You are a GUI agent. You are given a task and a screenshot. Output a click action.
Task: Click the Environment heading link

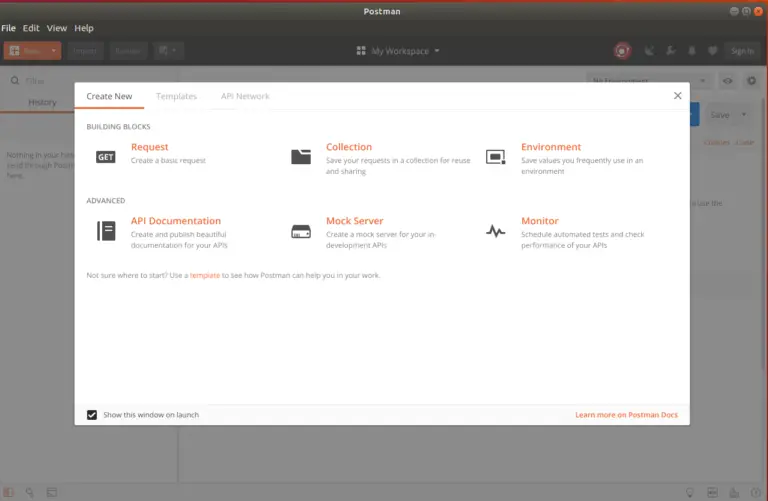[x=551, y=147]
